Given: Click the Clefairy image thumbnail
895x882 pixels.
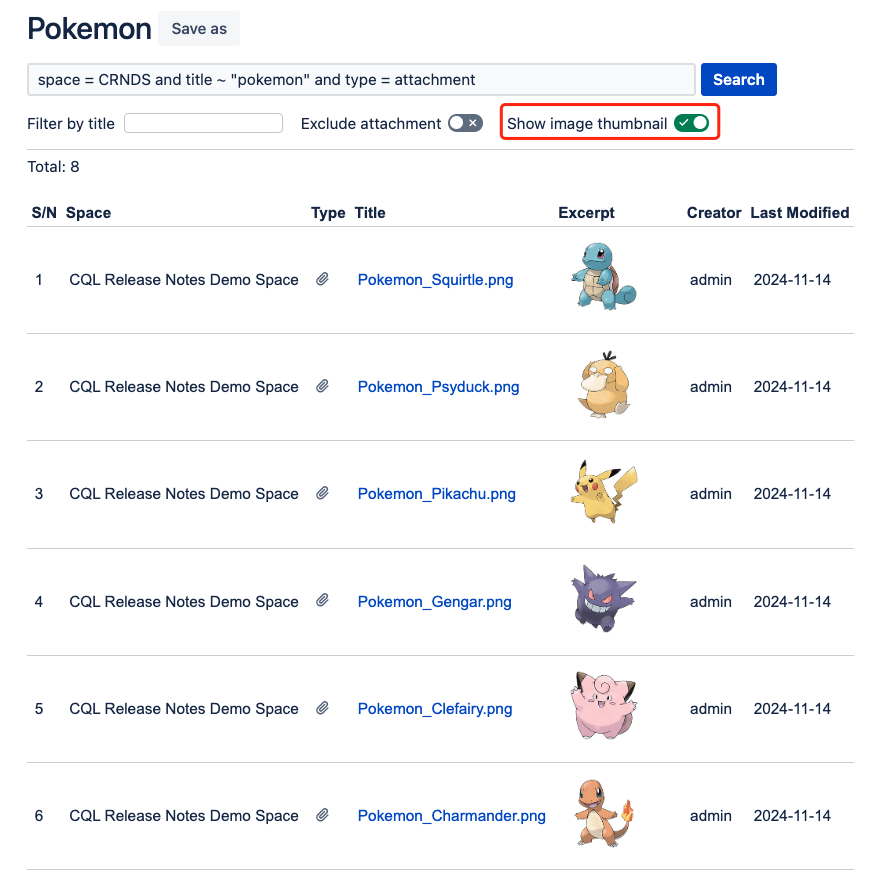Looking at the screenshot, I should coord(603,706).
